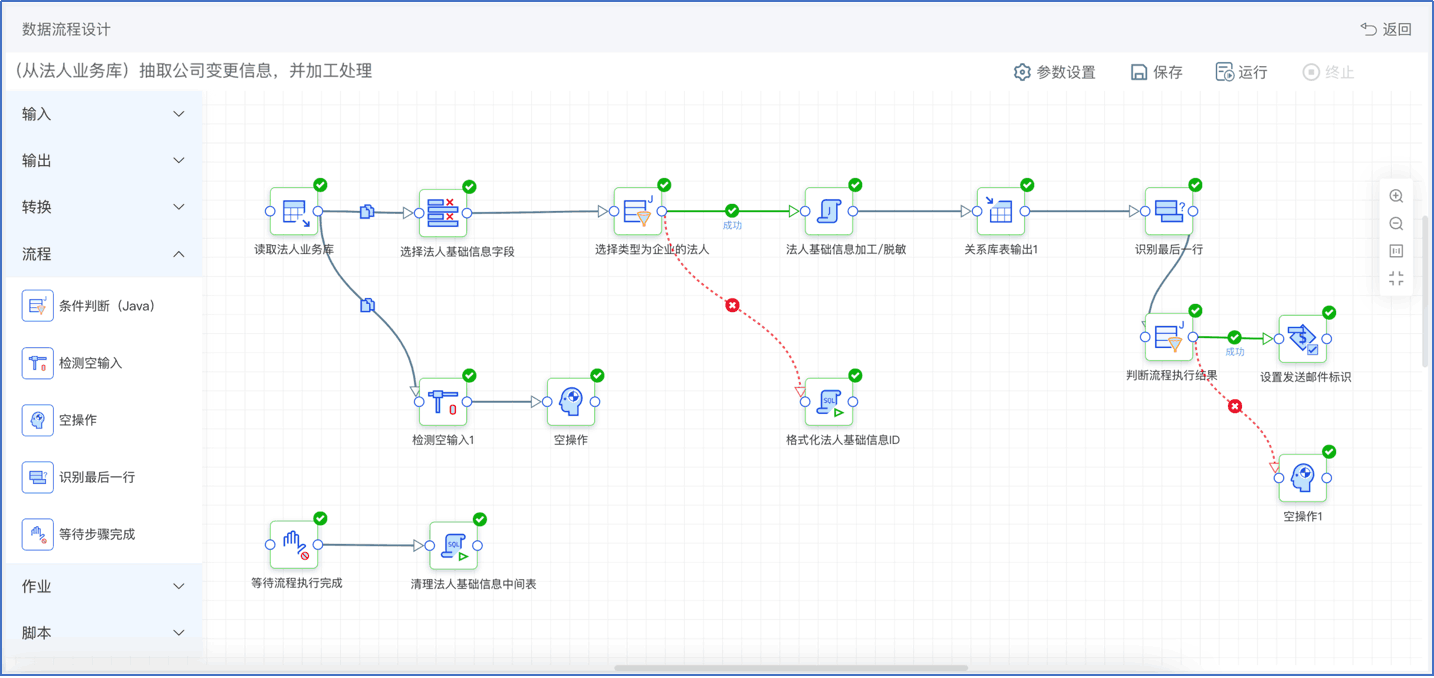Click input port of 空操作1 node
Image resolution: width=1434 pixels, height=678 pixels.
[1279, 479]
